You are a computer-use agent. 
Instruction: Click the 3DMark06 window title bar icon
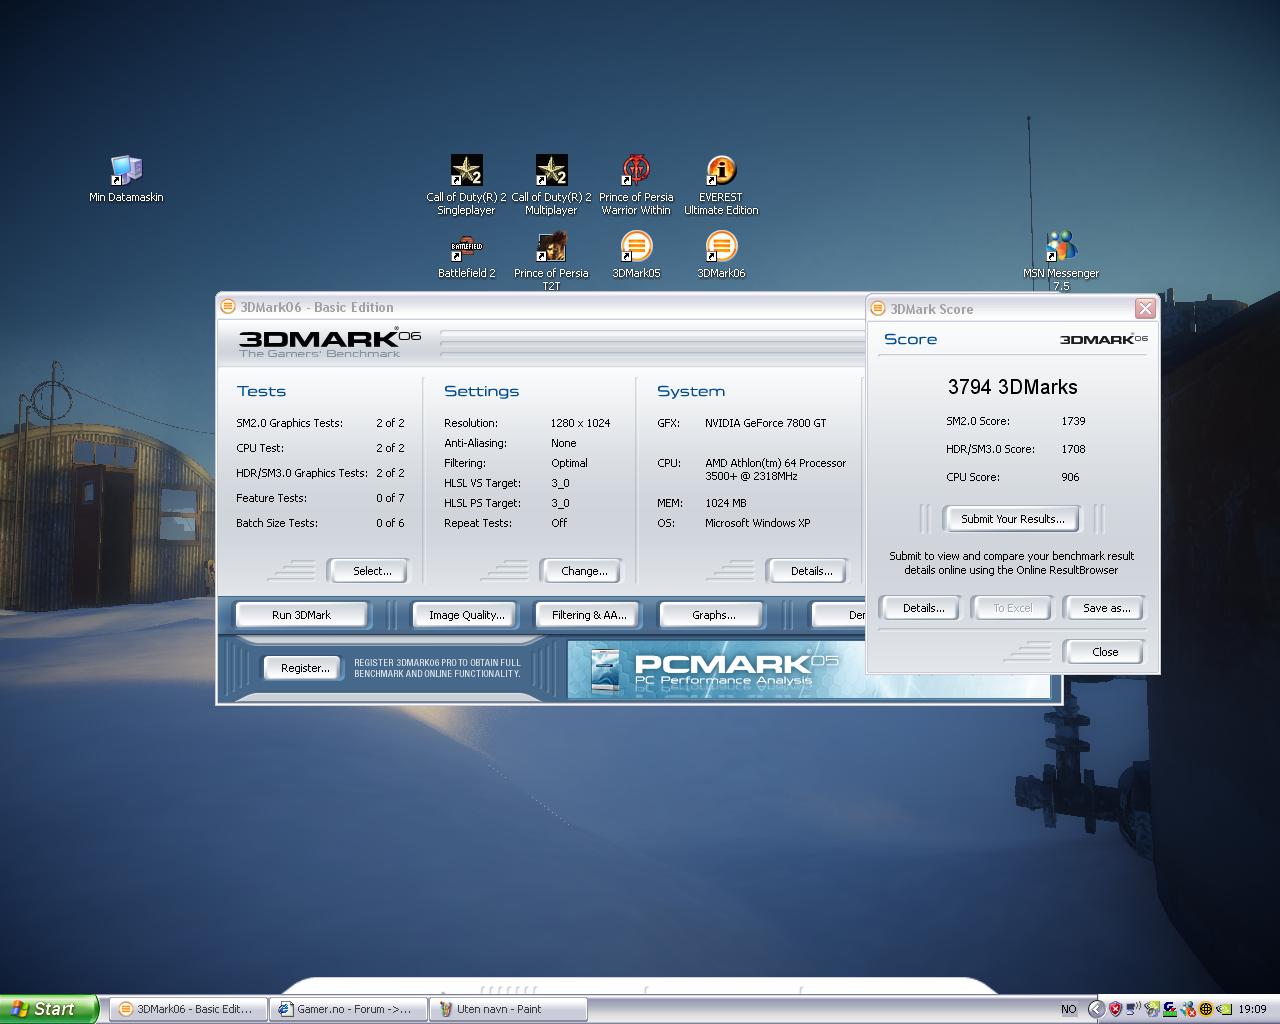tap(228, 307)
